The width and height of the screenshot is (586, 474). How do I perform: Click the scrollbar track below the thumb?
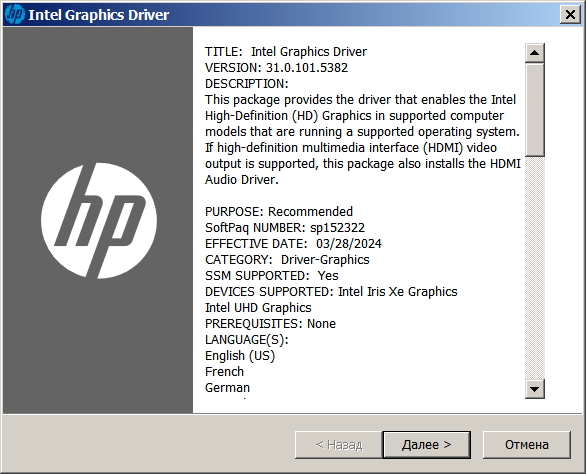point(534,268)
